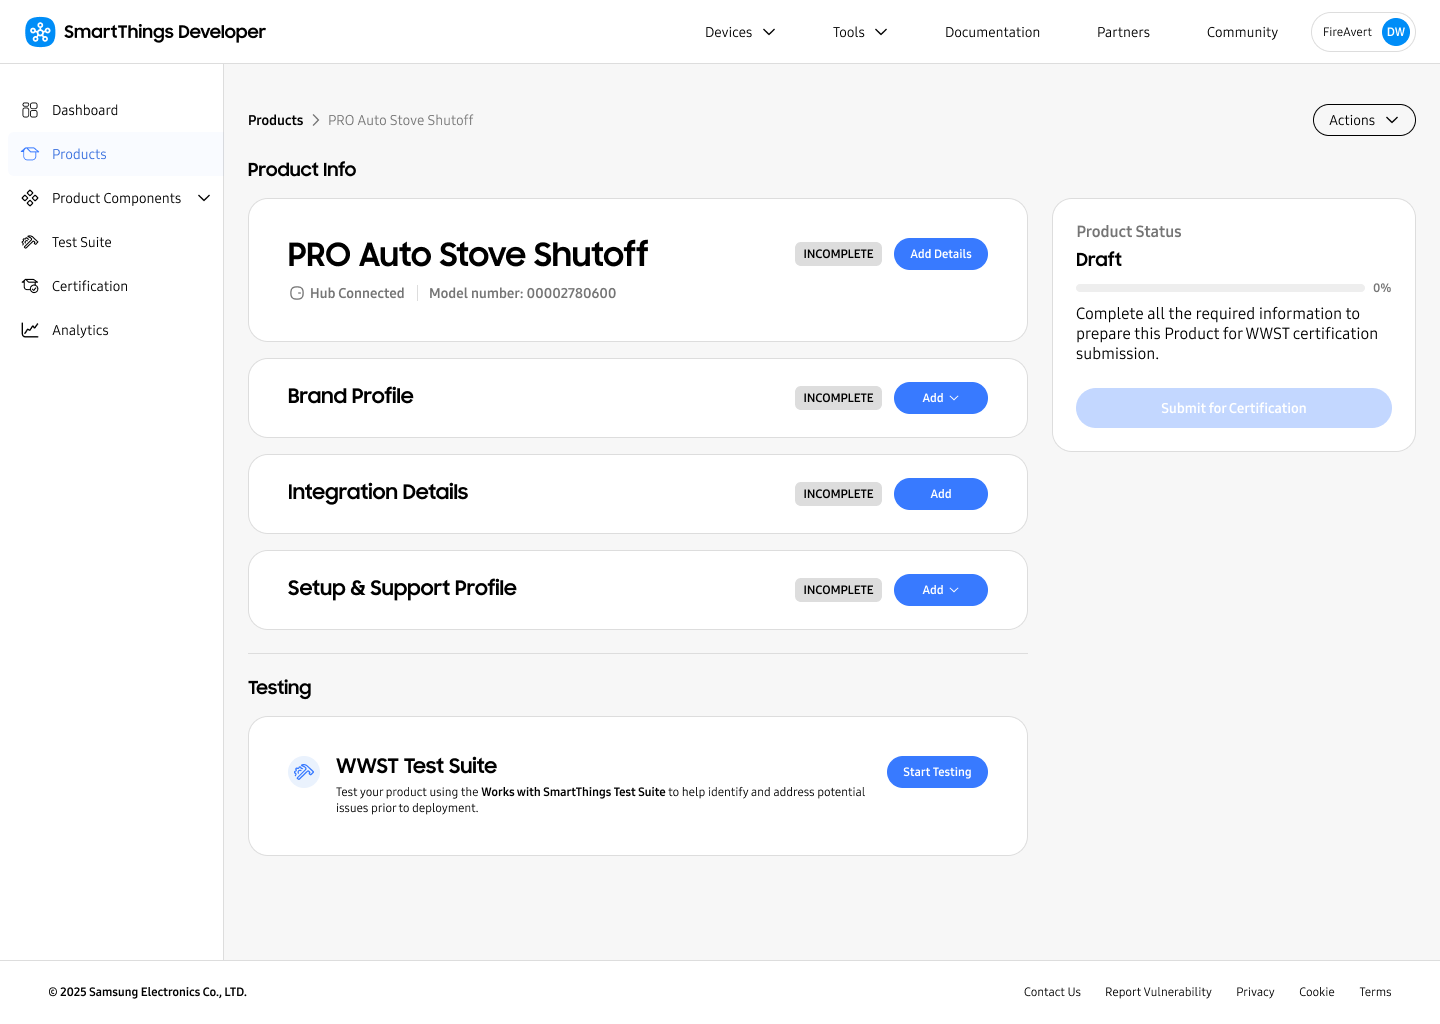Open Analytics via the chart icon
The image size is (1440, 1024).
(x=30, y=330)
